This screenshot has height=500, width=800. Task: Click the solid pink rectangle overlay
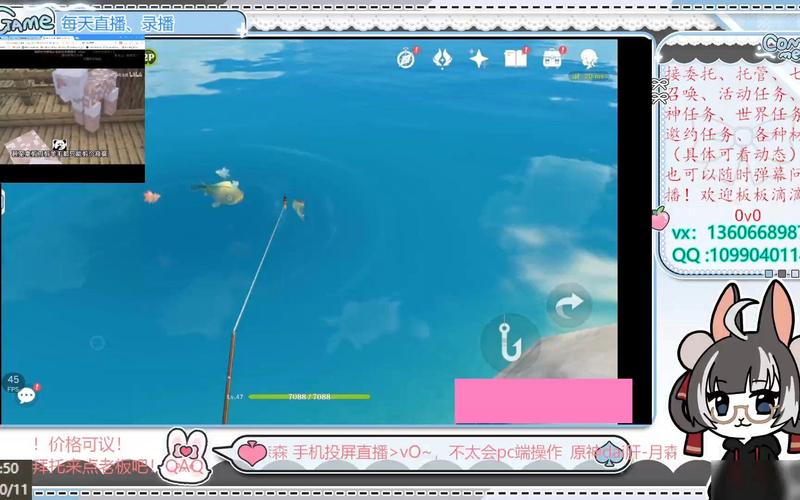click(x=543, y=400)
